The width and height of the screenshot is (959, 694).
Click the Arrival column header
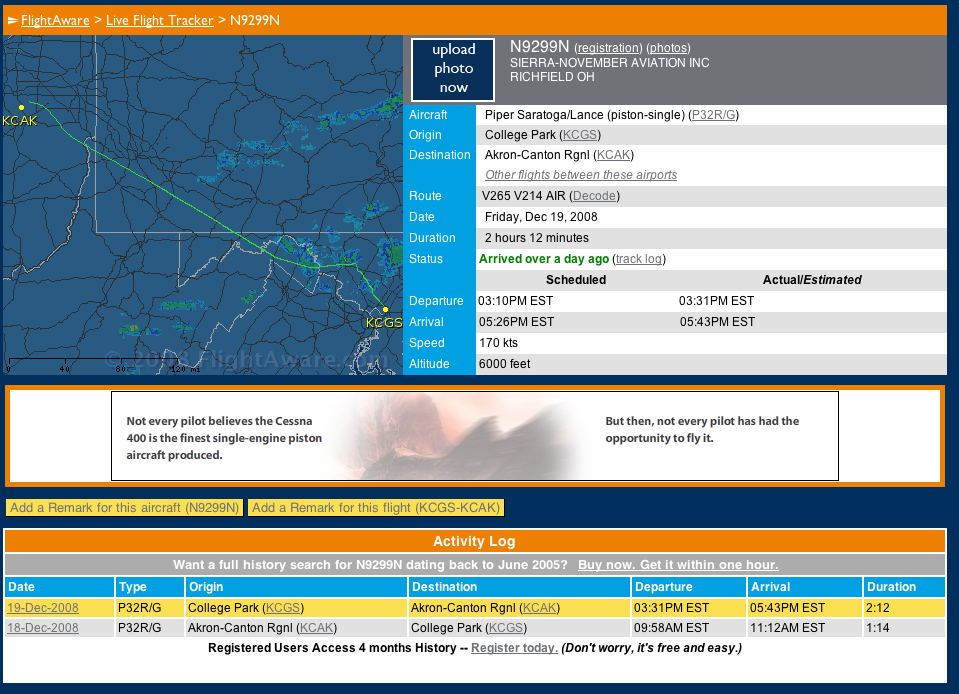(804, 587)
